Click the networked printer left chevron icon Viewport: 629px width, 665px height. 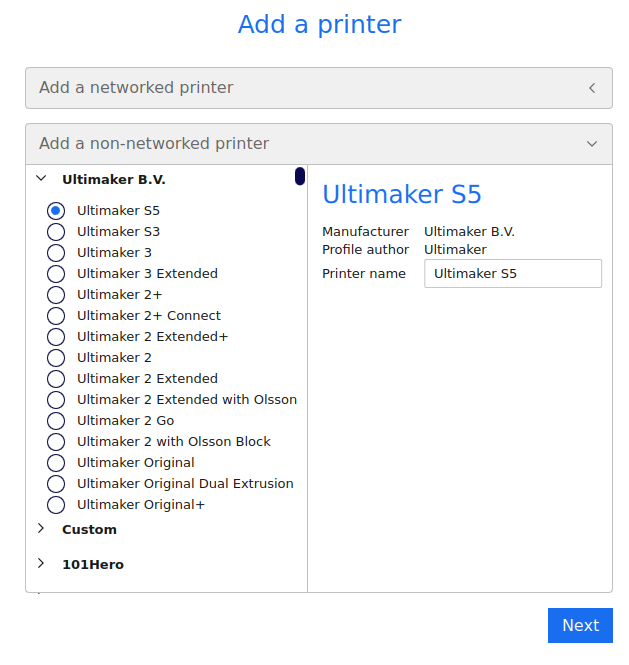pos(592,88)
